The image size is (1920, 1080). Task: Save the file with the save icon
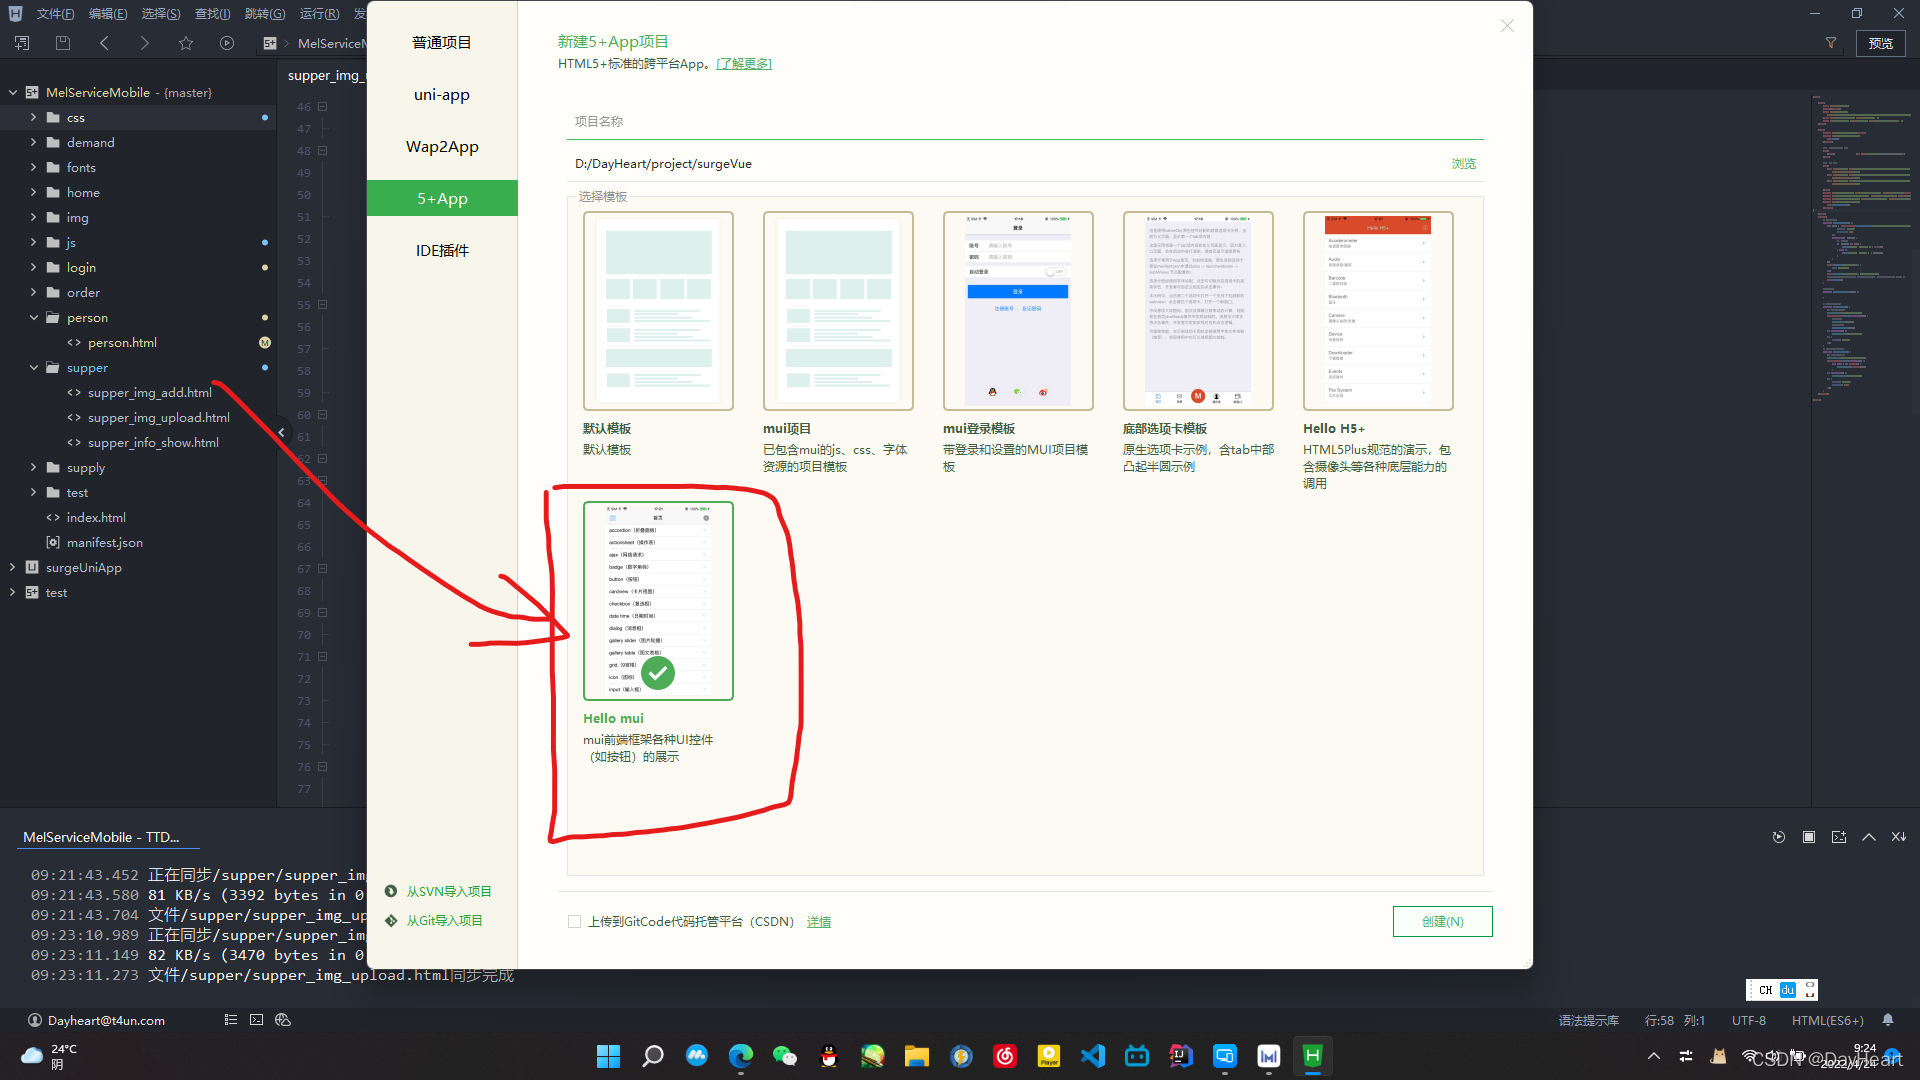[x=62, y=43]
